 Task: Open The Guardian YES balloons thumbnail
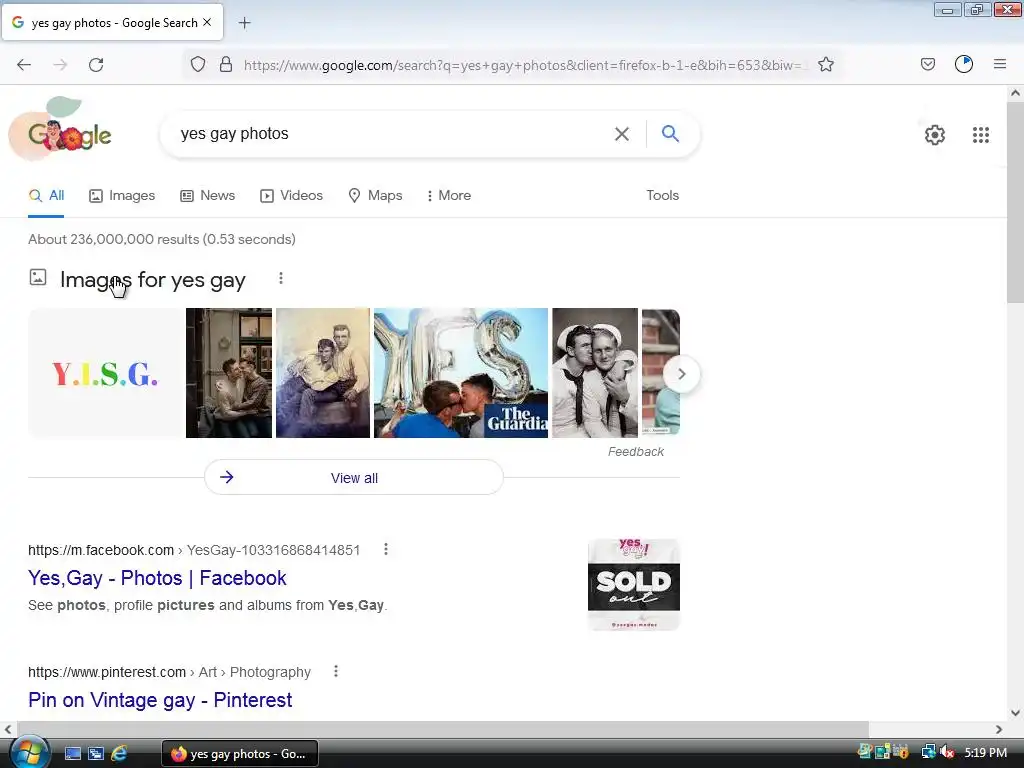click(x=461, y=373)
